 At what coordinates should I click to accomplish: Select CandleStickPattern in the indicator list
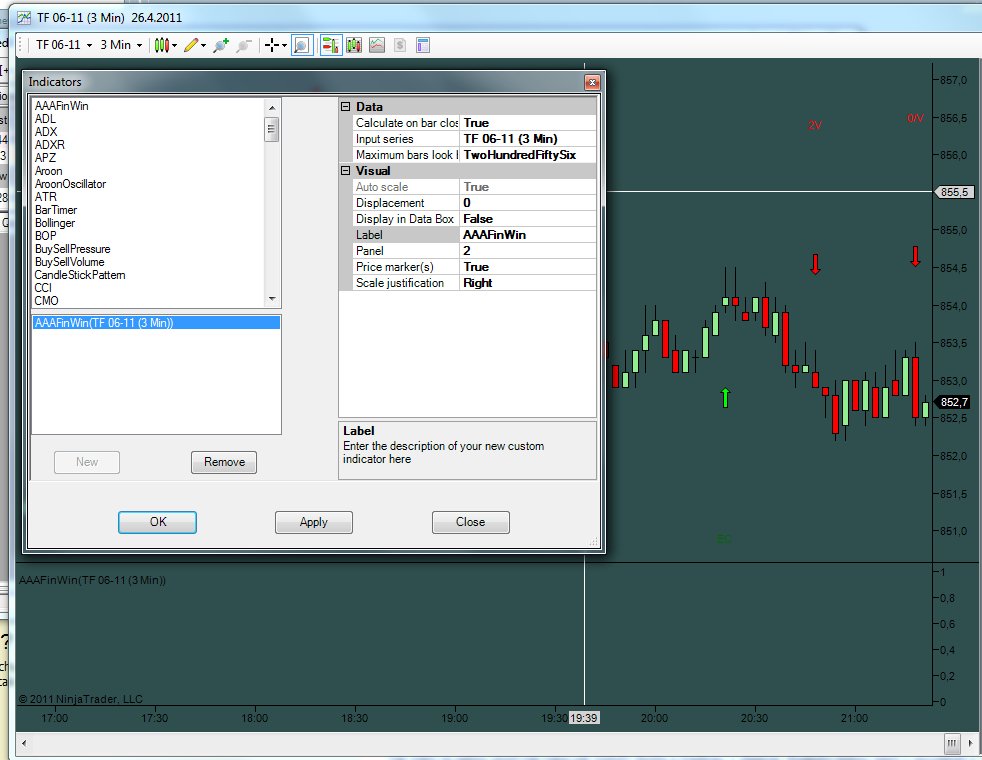coord(80,275)
